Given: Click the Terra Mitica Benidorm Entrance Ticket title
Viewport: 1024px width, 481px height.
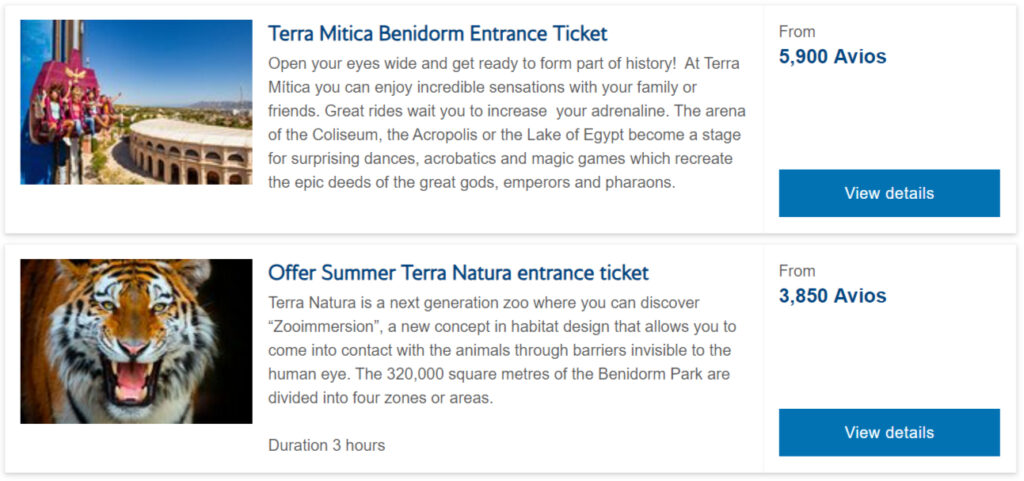Looking at the screenshot, I should tap(437, 34).
